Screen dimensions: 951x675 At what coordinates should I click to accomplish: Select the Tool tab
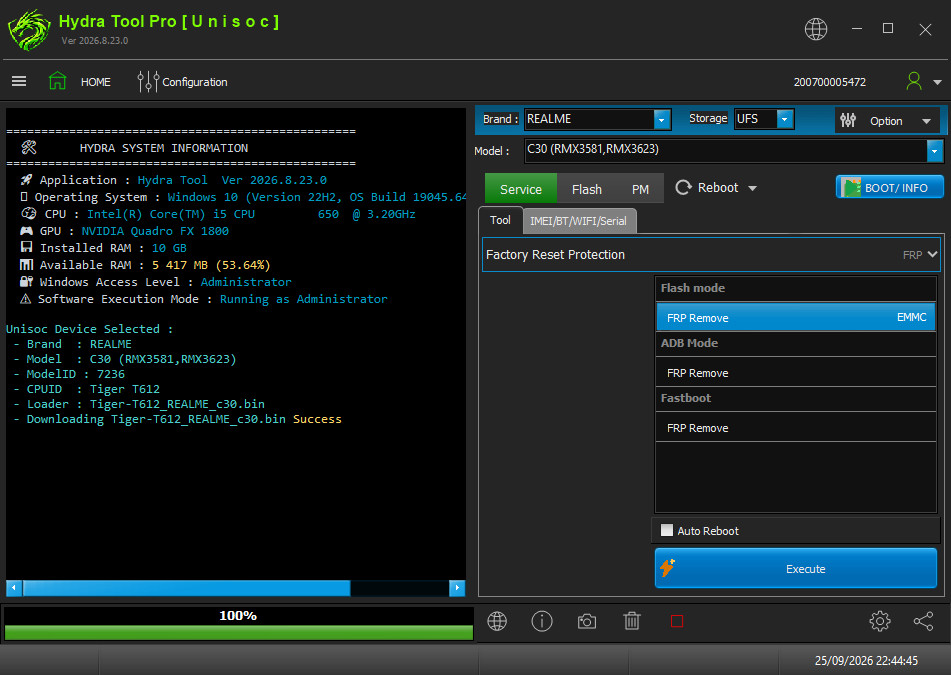(x=500, y=220)
